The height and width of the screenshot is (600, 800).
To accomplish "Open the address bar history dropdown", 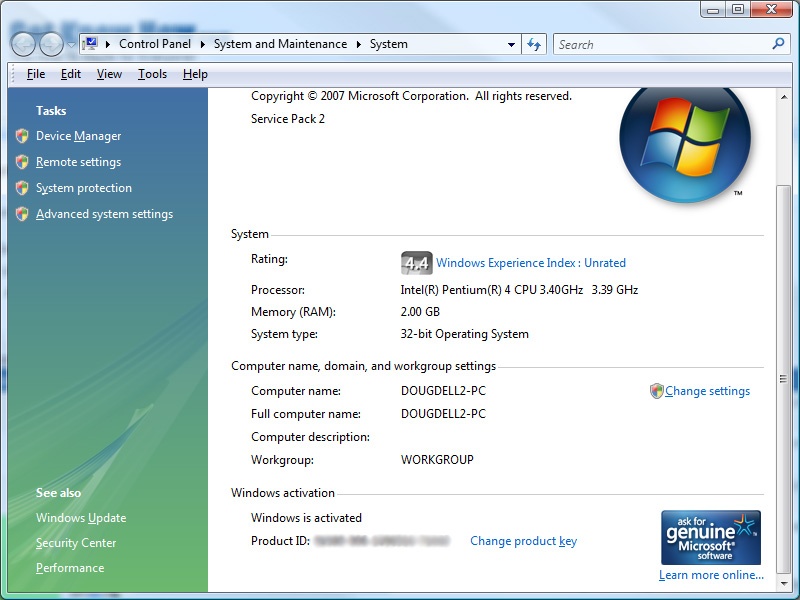I will click(x=511, y=44).
